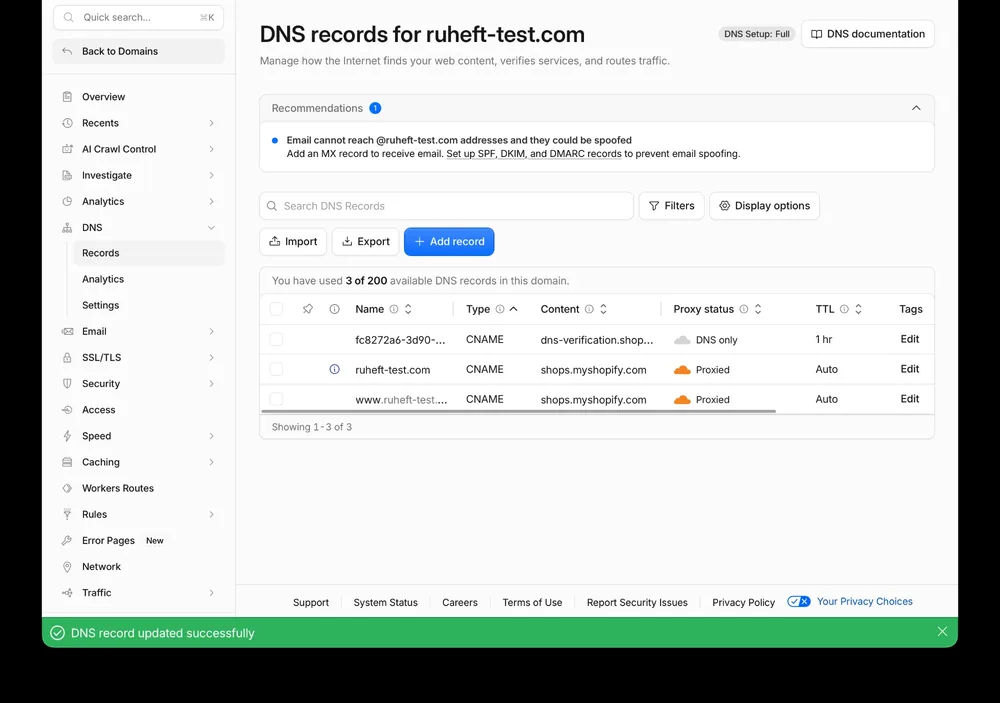Click the Error Pages wrench icon

(67, 541)
